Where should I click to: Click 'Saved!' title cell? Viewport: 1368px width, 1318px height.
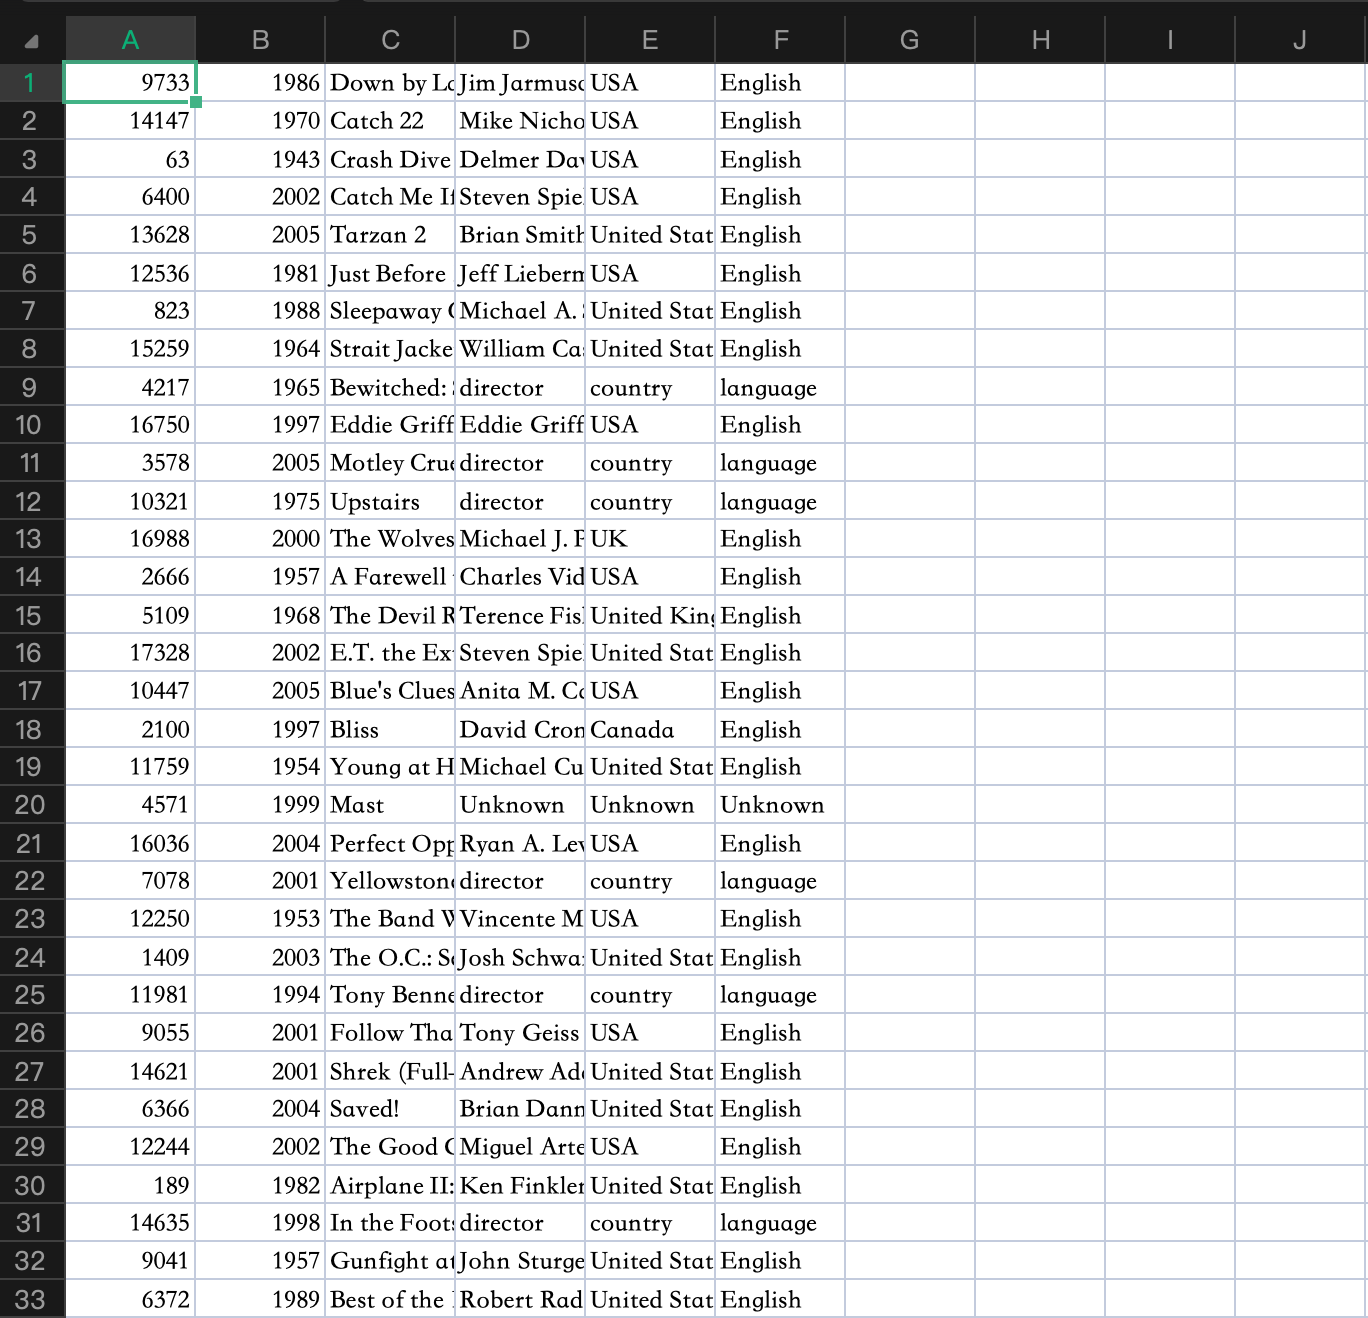pyautogui.click(x=390, y=1109)
